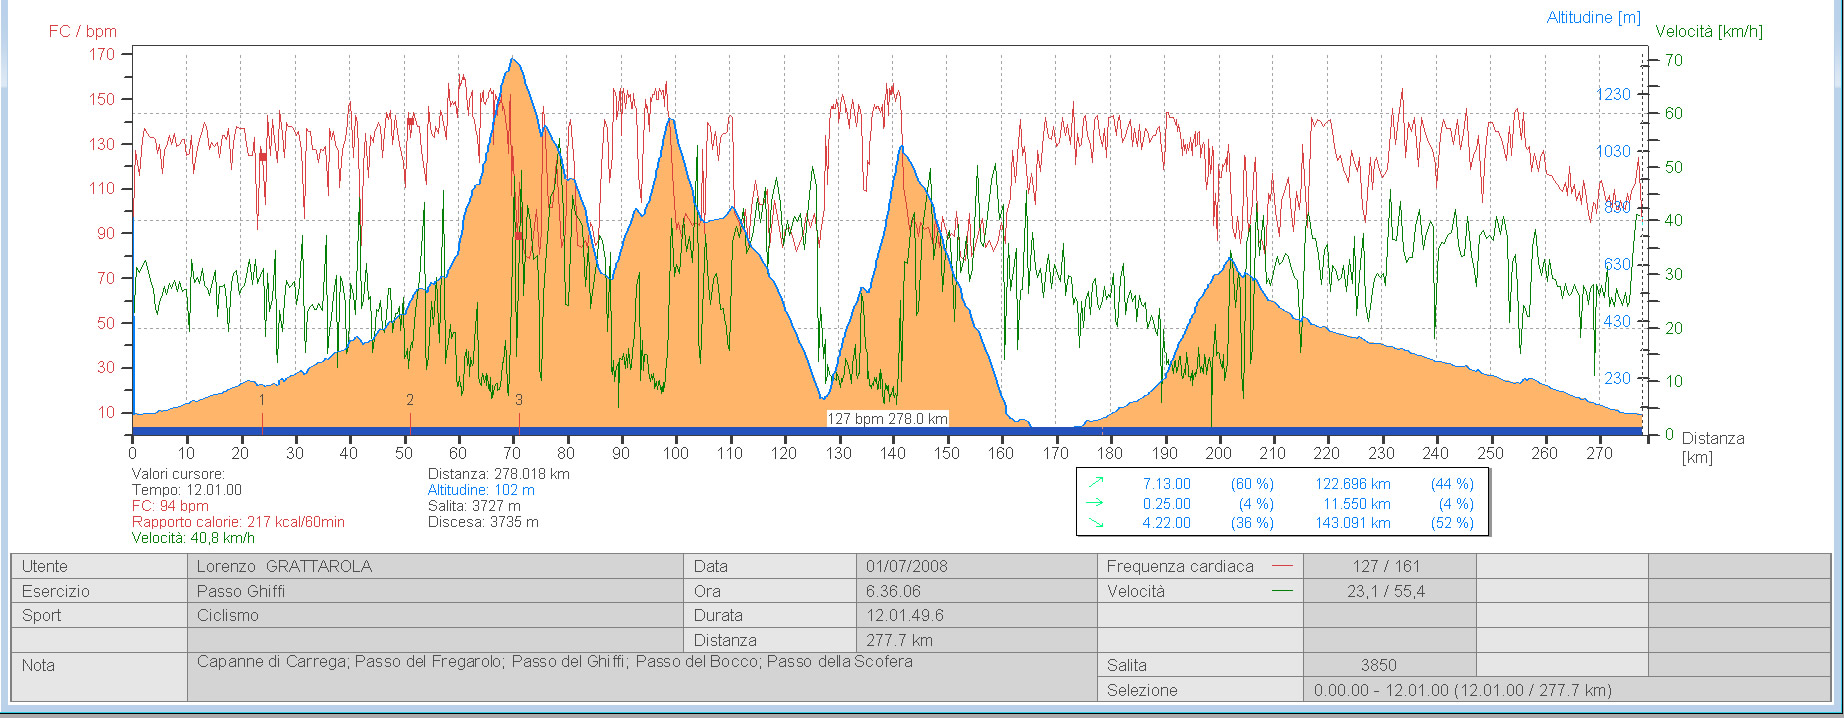Image resolution: width=1844 pixels, height=718 pixels.
Task: Click the '1230' tick on the altitude axis
Action: tap(1613, 94)
